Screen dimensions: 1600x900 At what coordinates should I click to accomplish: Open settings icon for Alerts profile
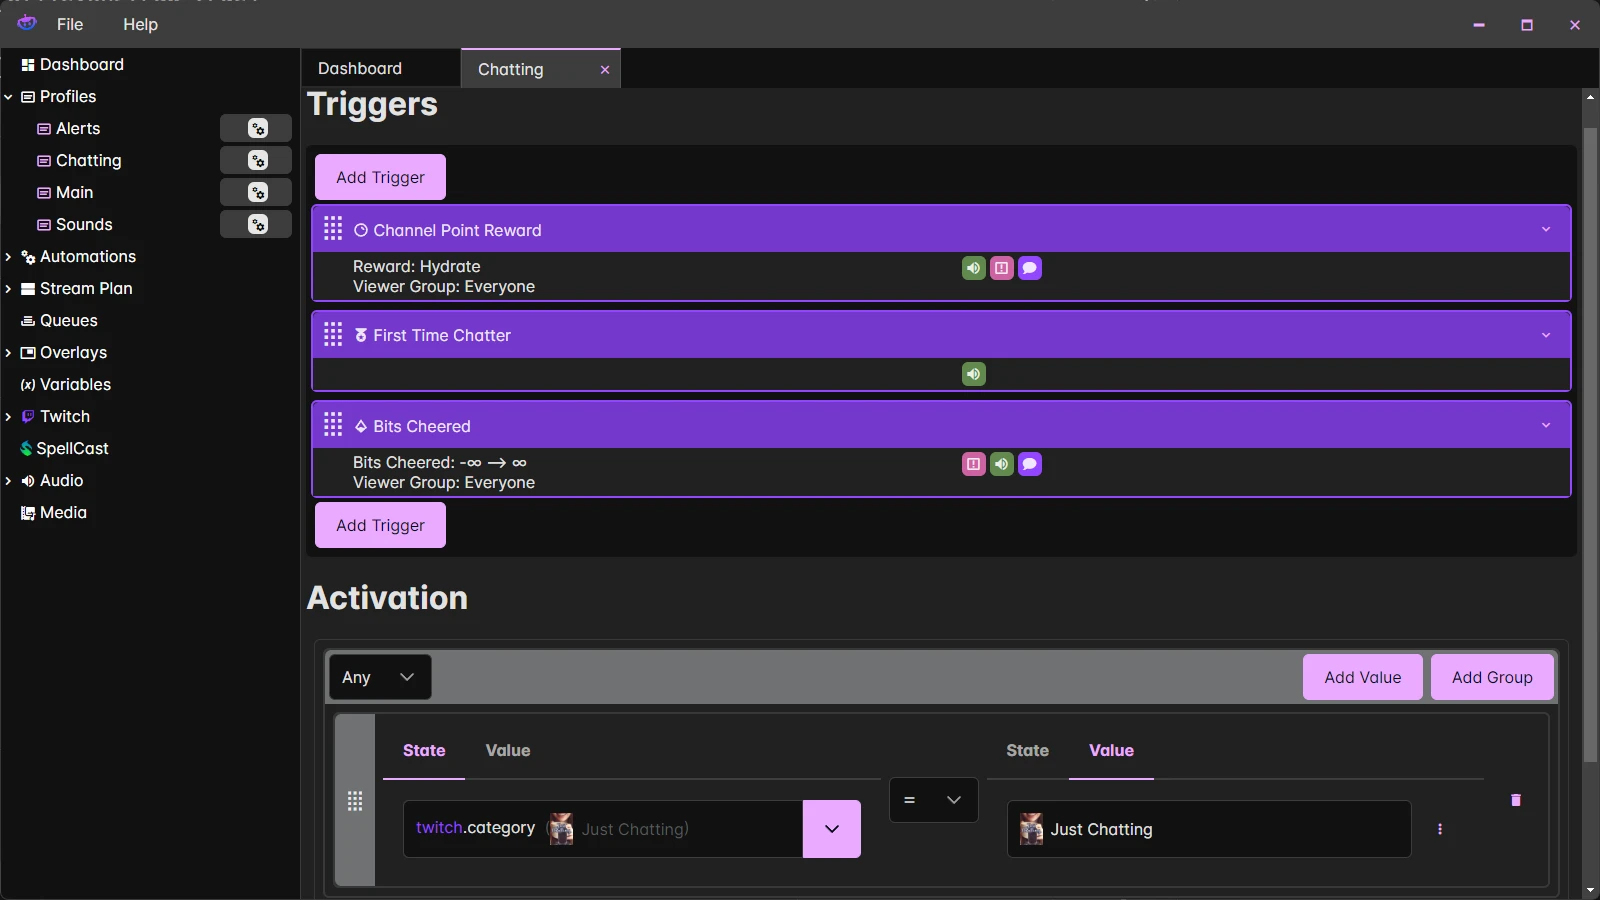(x=256, y=128)
